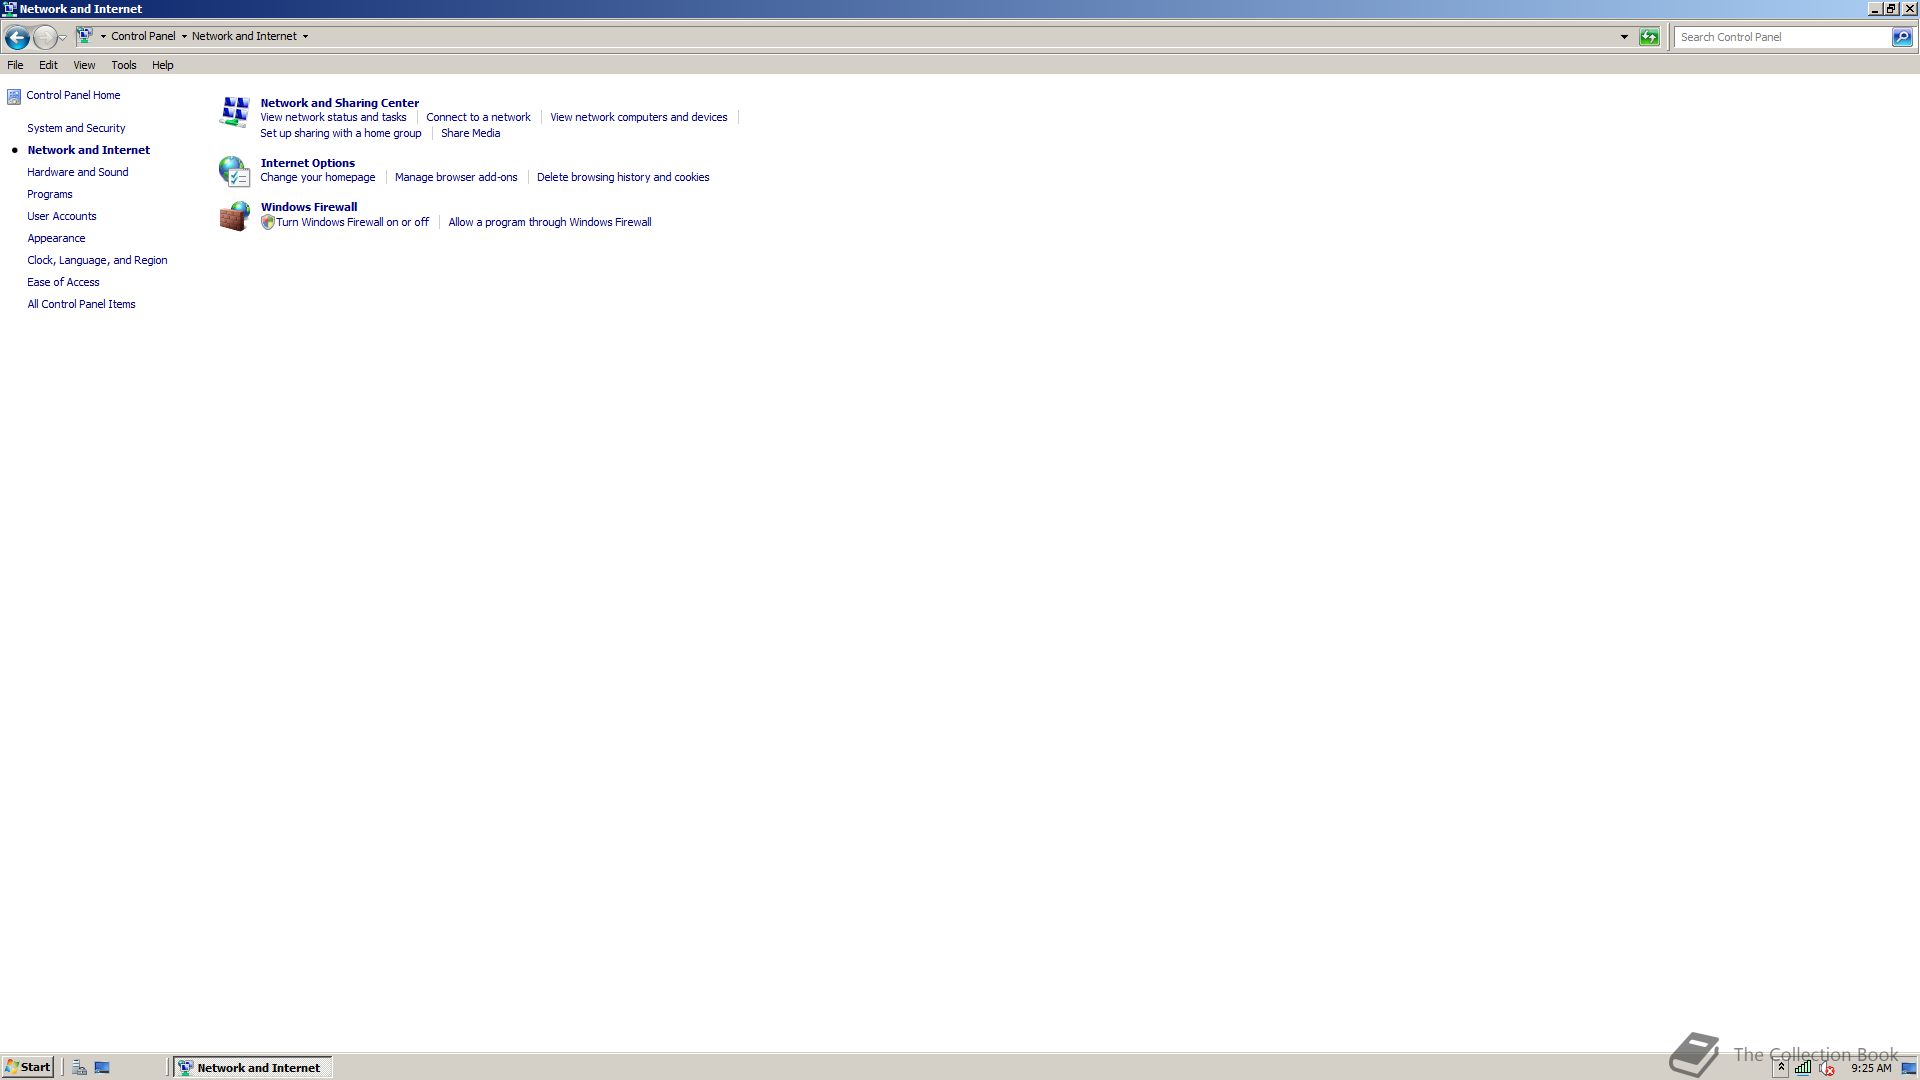Viewport: 1920px width, 1080px height.
Task: Expand the arrow before Control Panel breadcrumb
Action: point(103,37)
